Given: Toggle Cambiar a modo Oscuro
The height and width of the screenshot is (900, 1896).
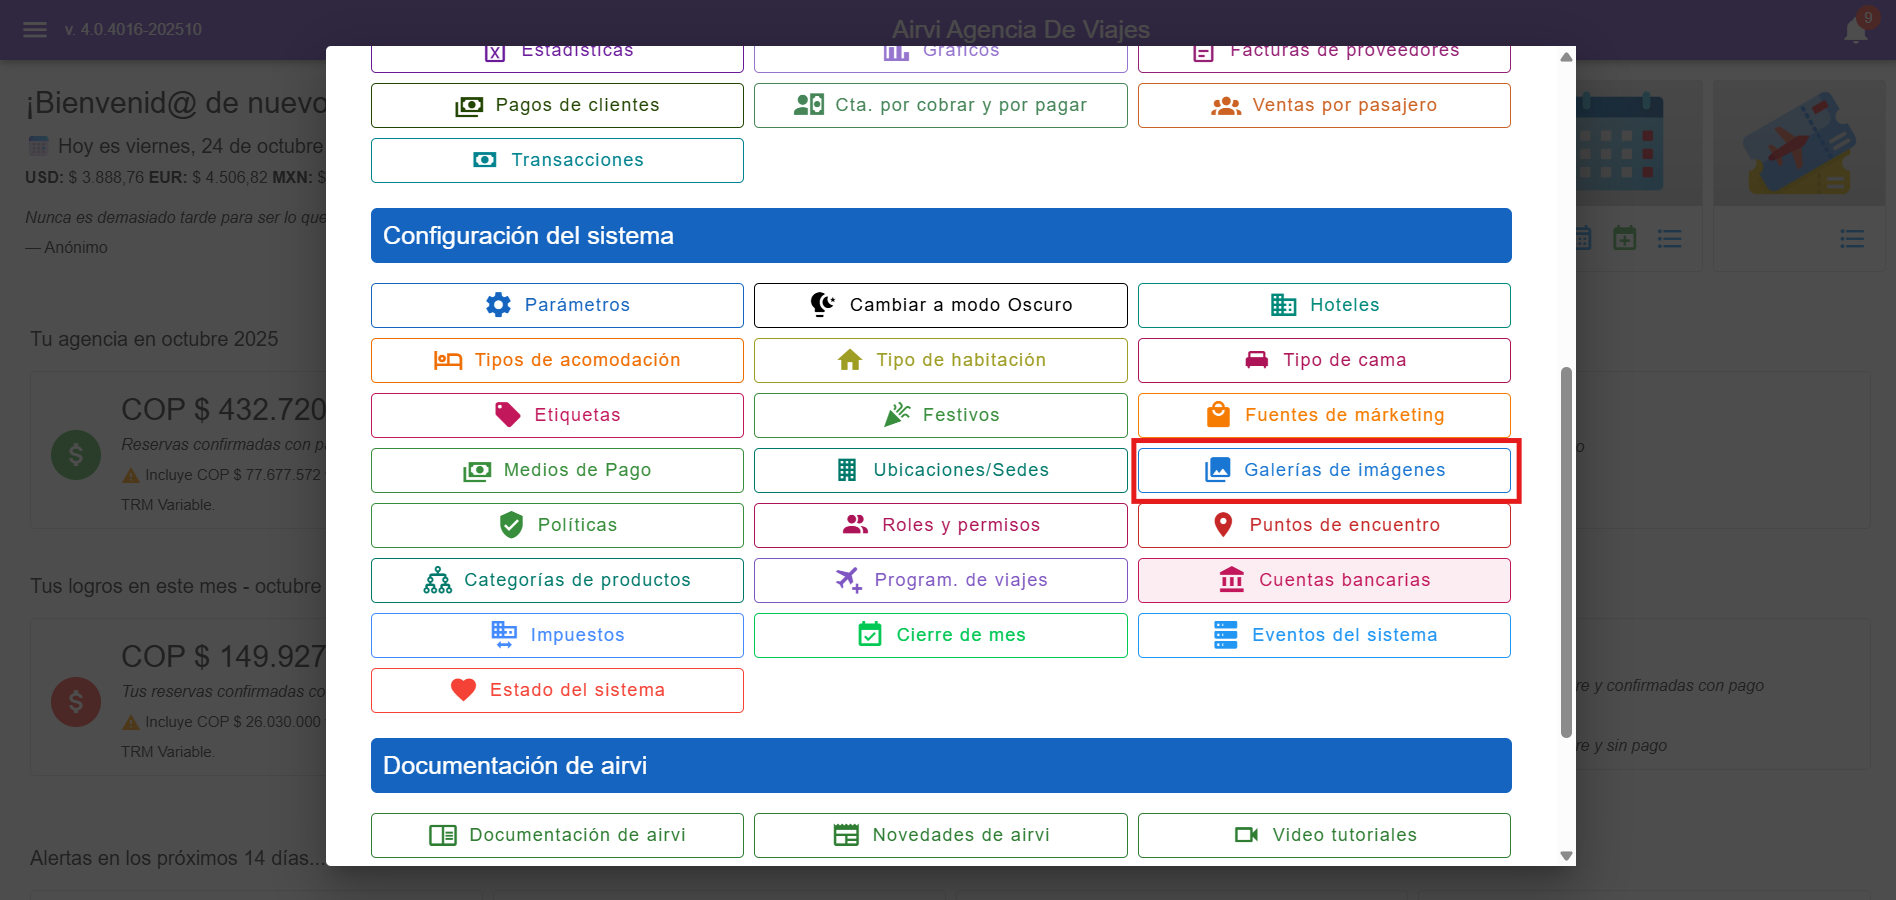Looking at the screenshot, I should coord(940,305).
